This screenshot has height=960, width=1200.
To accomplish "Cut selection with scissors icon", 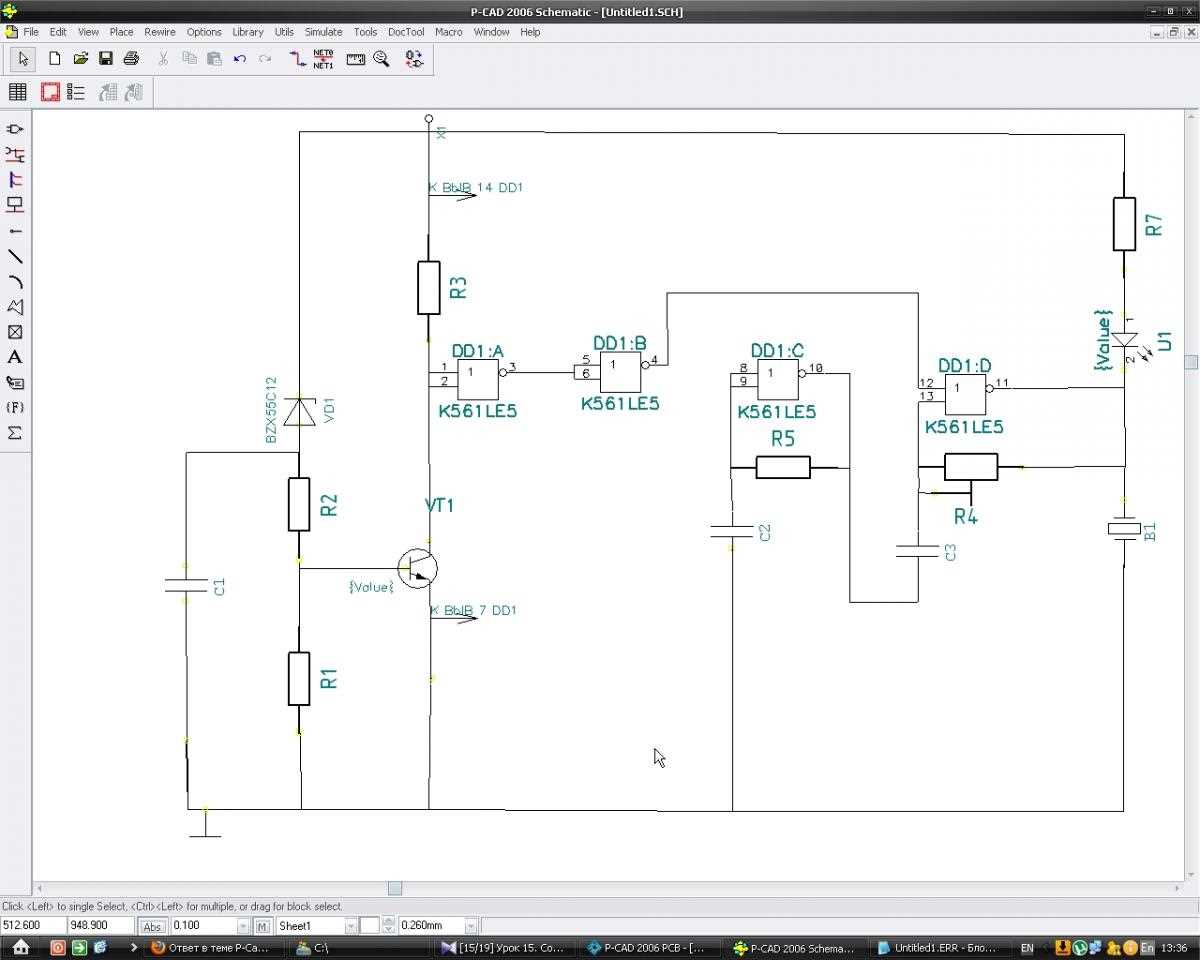I will point(163,59).
